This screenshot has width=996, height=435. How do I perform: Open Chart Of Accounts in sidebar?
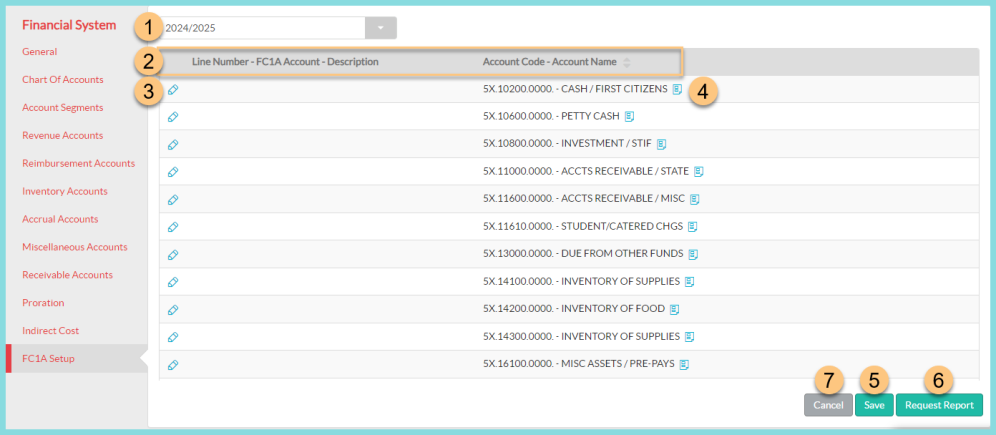[63, 80]
